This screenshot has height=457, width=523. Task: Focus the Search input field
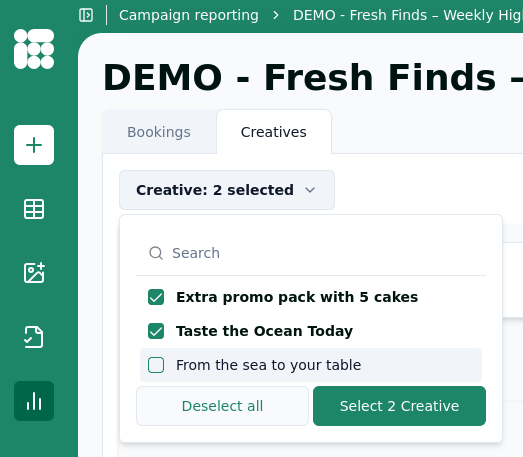311,253
